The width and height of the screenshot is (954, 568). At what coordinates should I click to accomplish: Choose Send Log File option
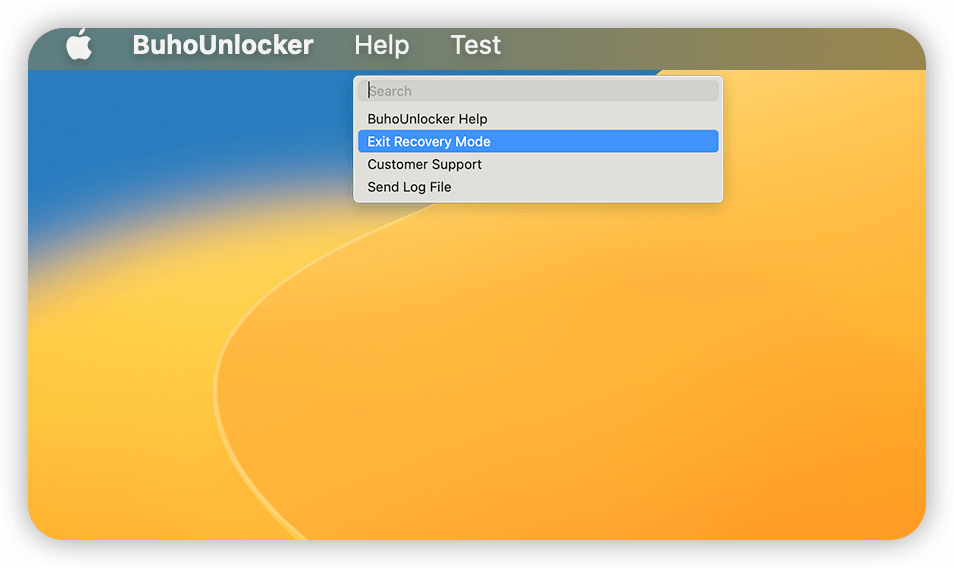[x=538, y=187]
